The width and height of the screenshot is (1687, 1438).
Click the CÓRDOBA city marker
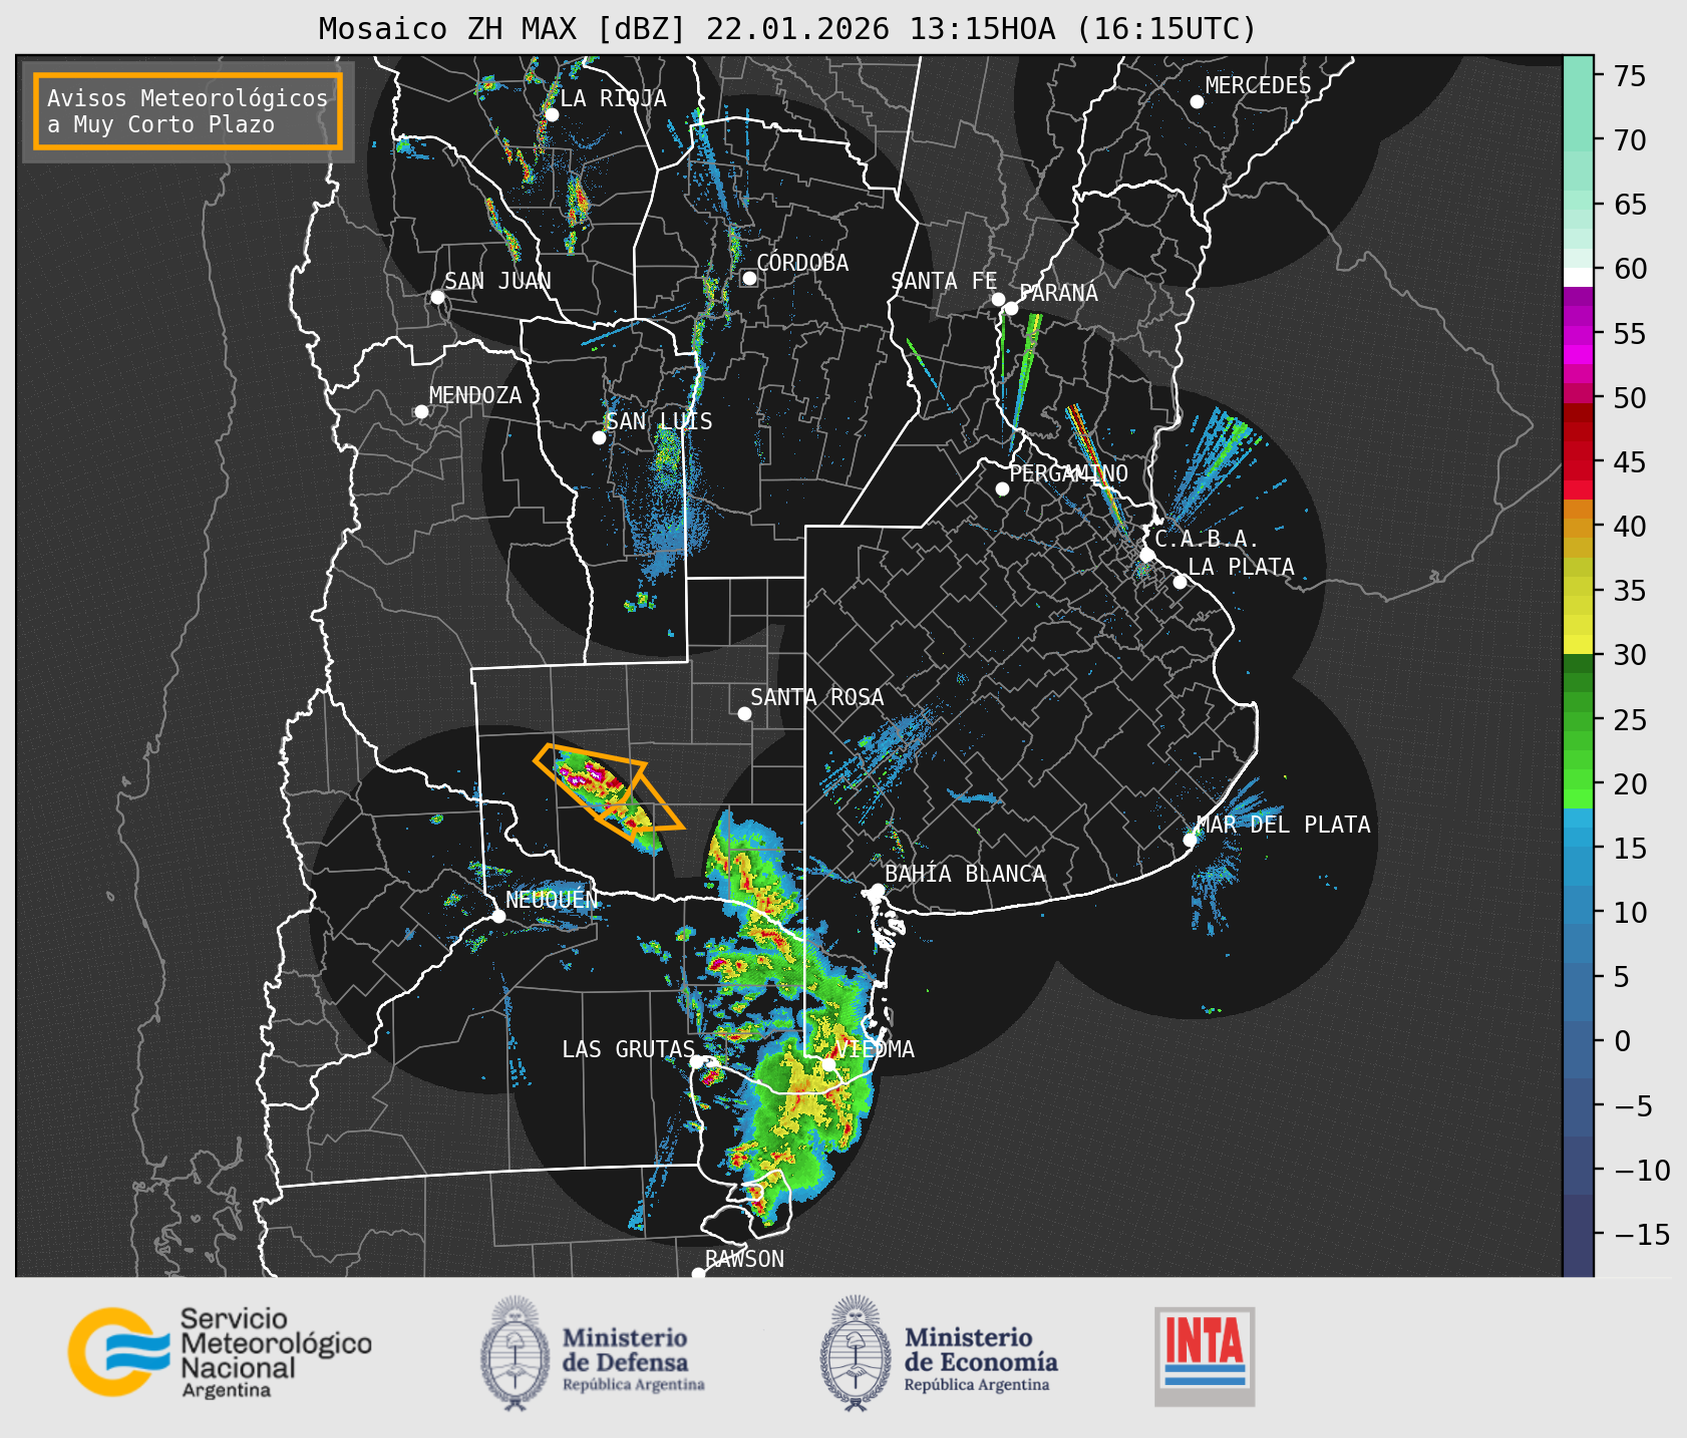[749, 278]
